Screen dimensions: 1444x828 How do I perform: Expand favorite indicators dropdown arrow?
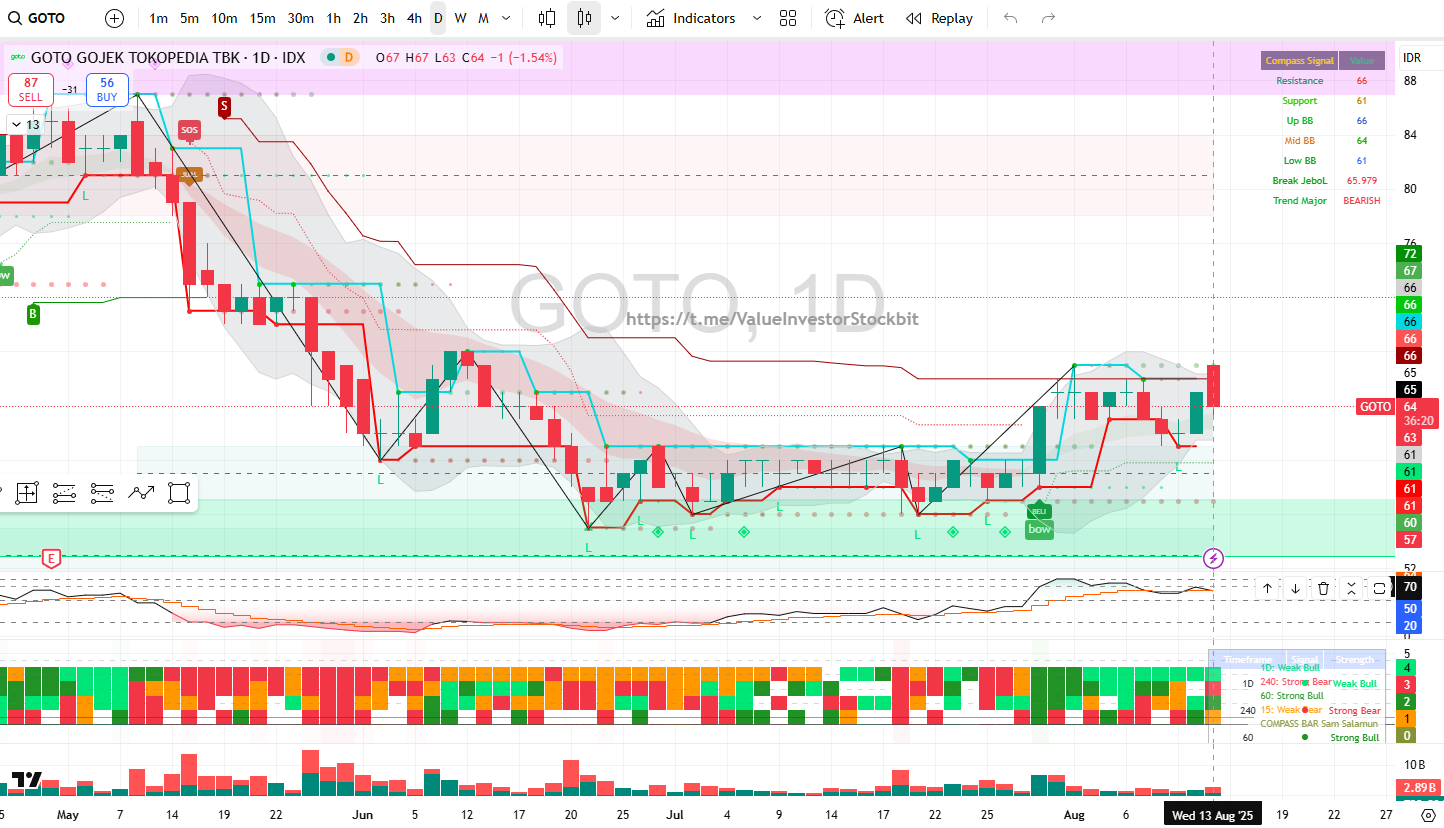pyautogui.click(x=756, y=18)
